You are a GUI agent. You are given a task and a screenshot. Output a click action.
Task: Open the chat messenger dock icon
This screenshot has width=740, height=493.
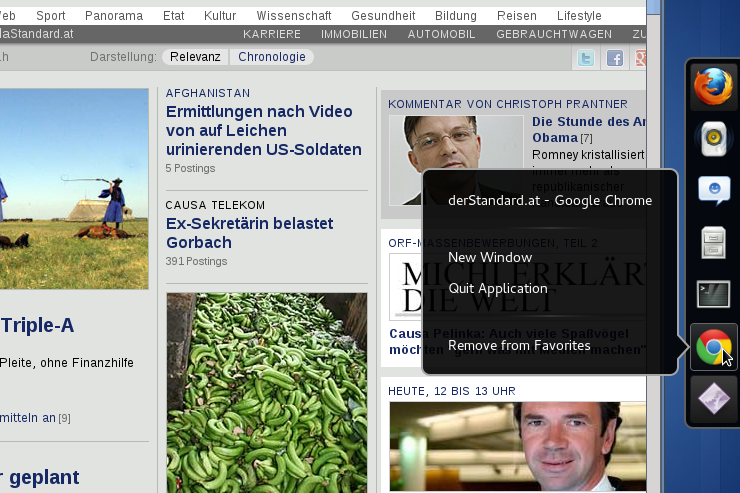tap(713, 190)
